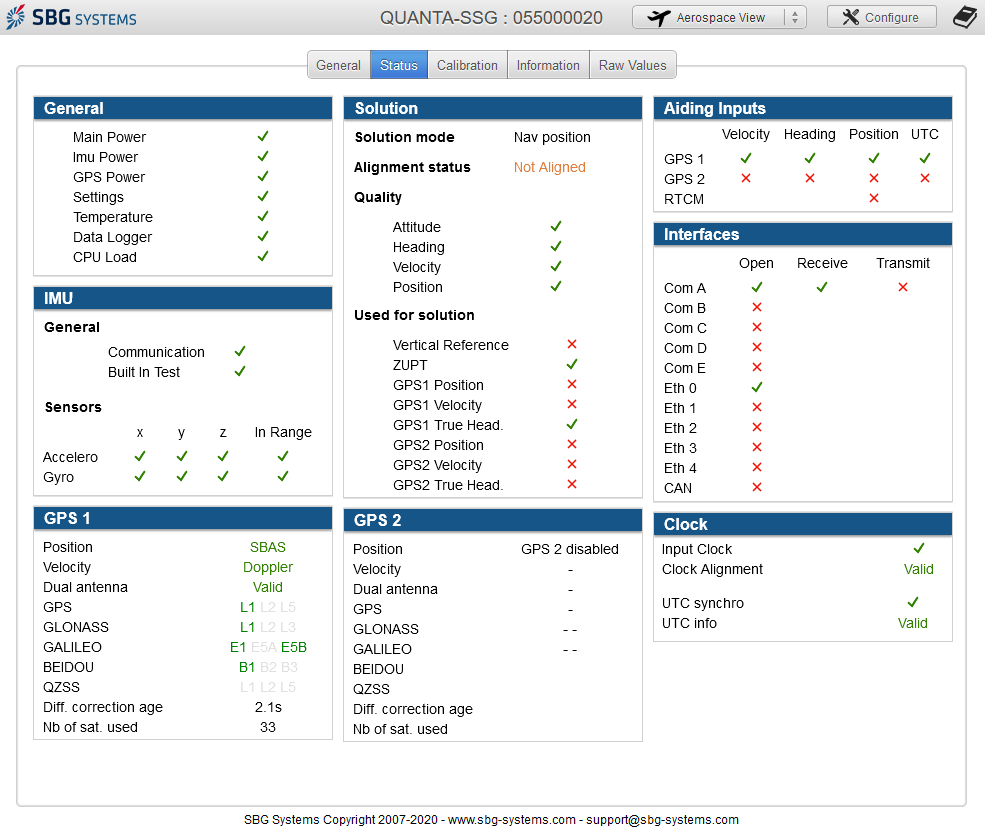Click the Com A Receive check mark

[822, 287]
